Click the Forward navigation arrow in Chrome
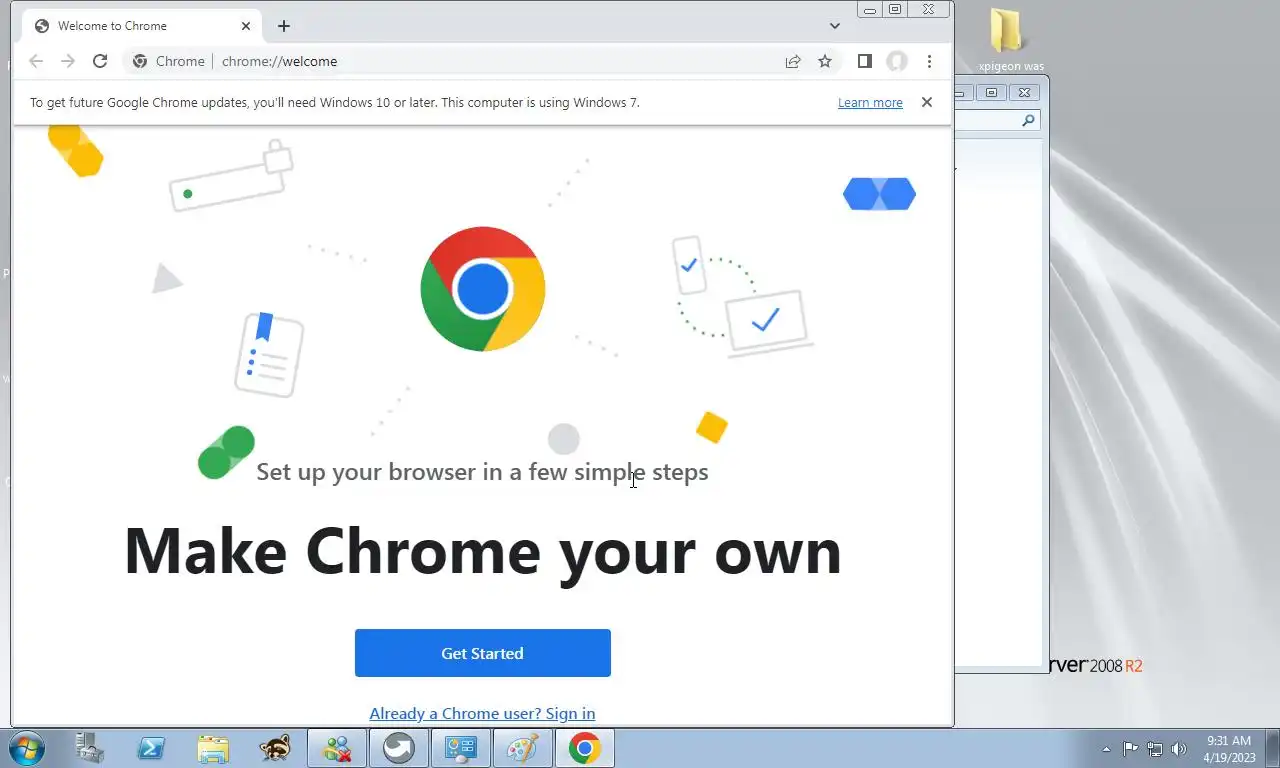 point(68,61)
